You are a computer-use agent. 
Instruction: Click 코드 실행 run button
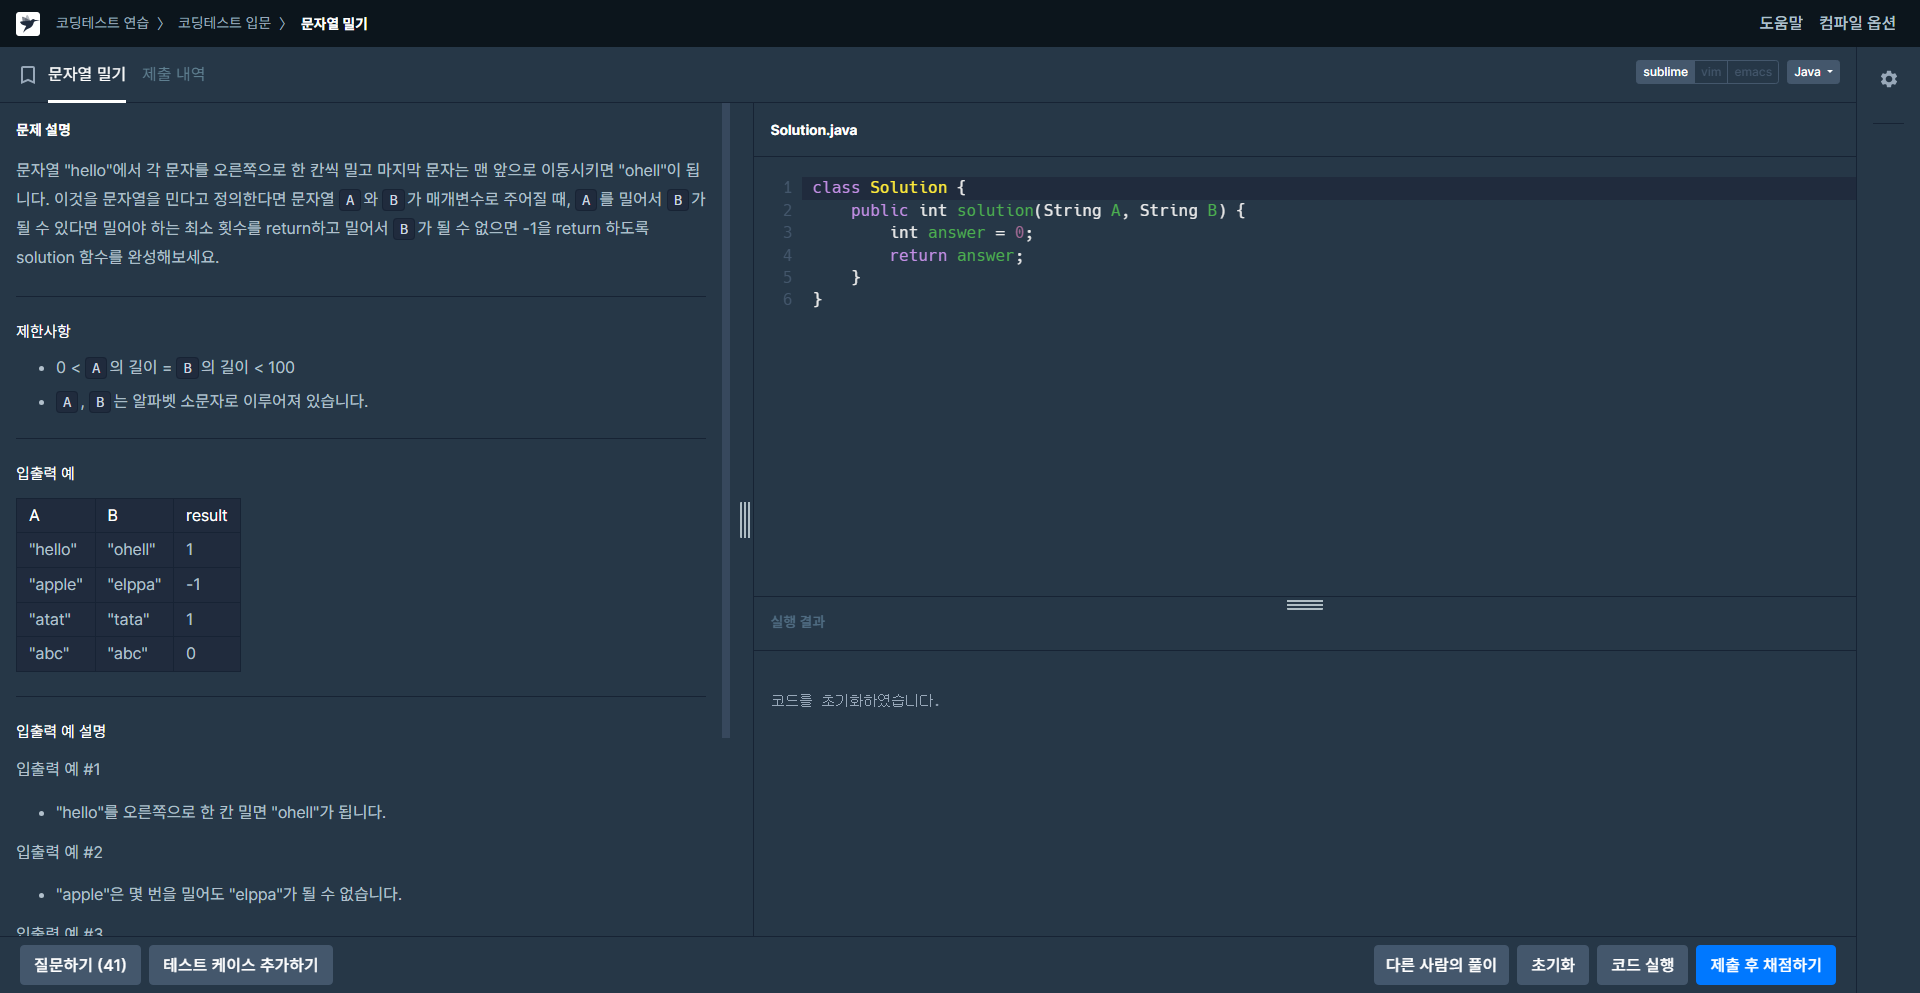point(1642,965)
